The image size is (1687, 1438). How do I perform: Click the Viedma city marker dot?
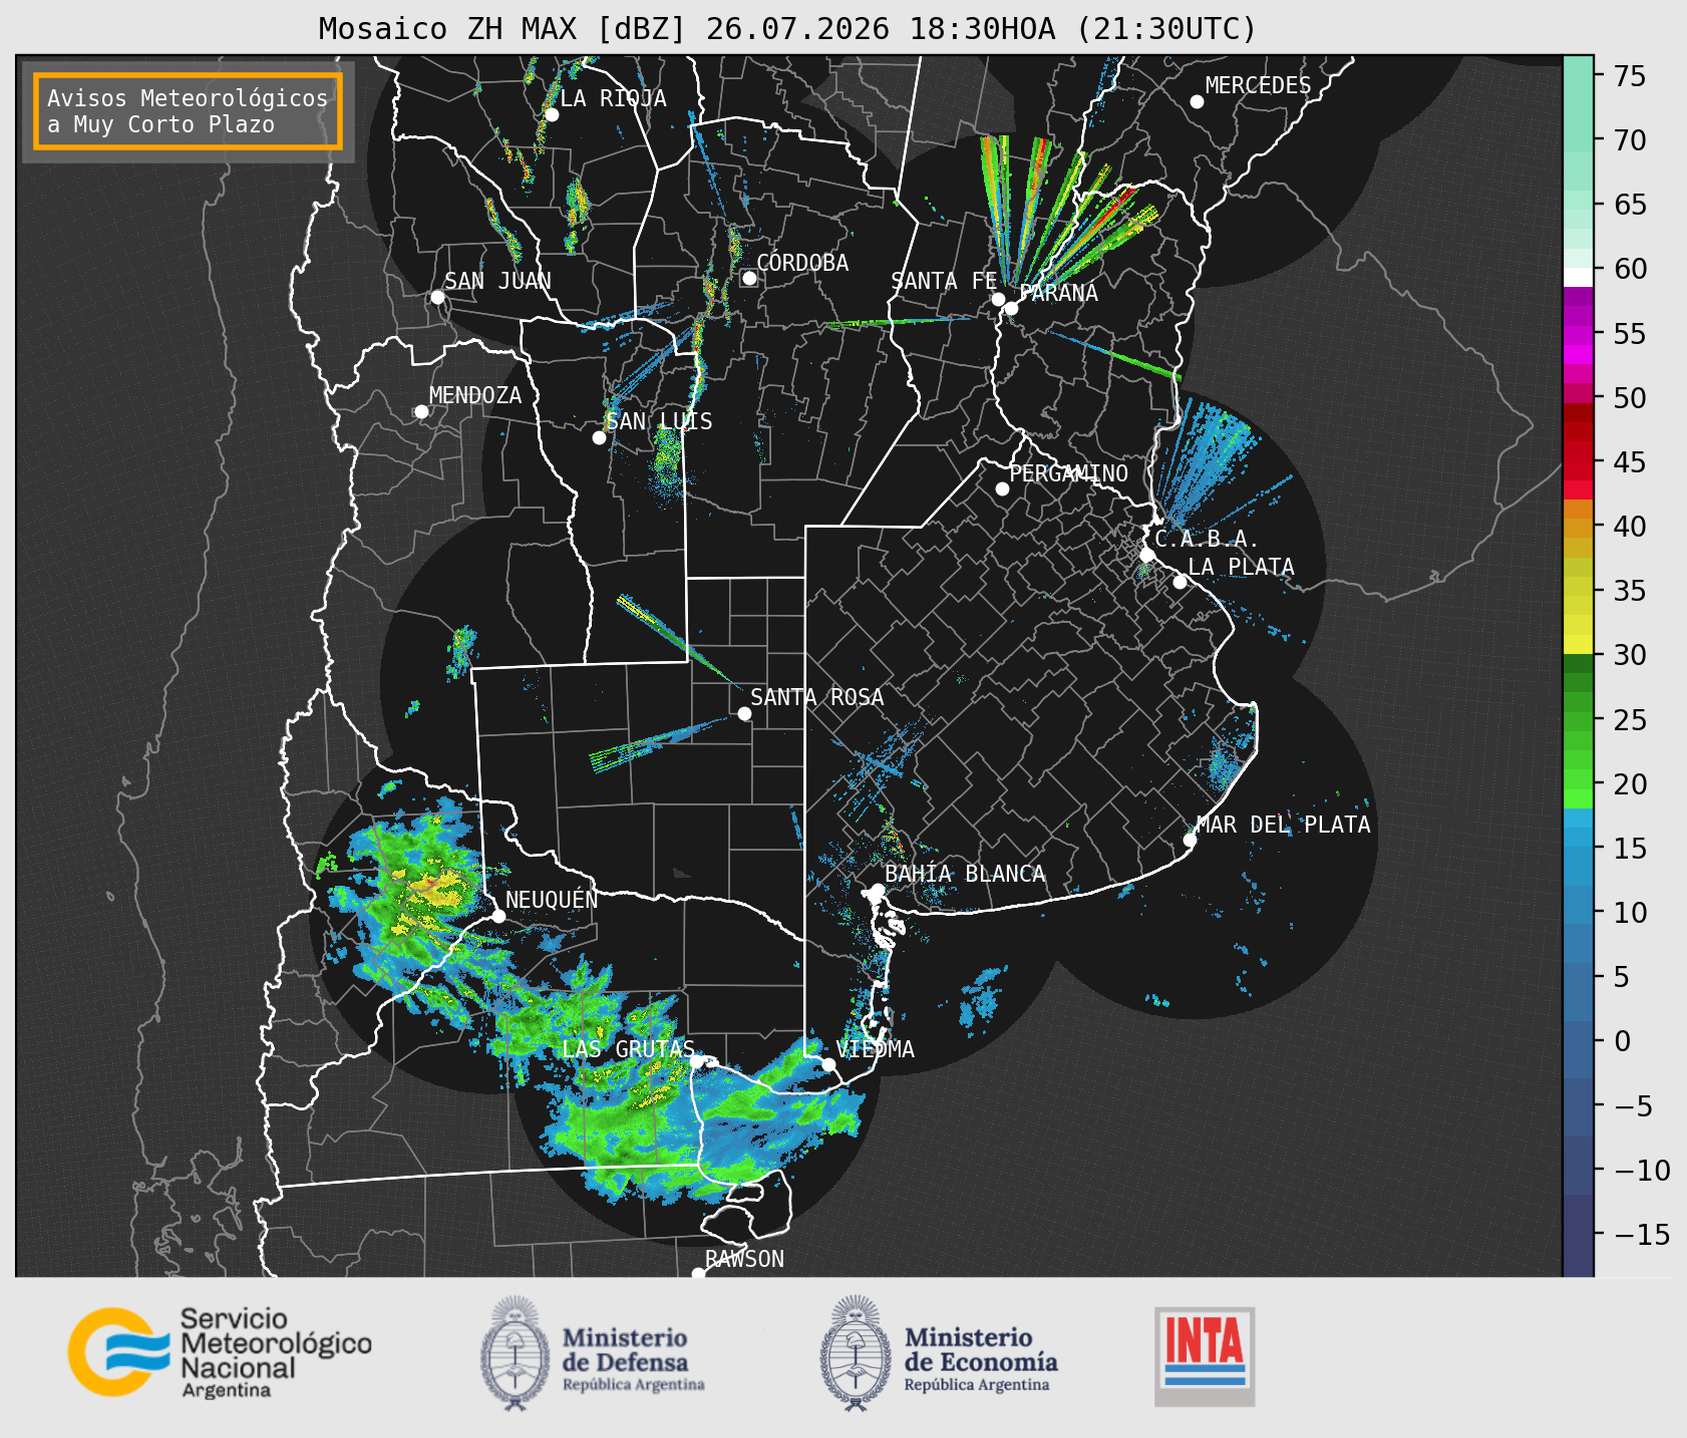pos(828,1064)
